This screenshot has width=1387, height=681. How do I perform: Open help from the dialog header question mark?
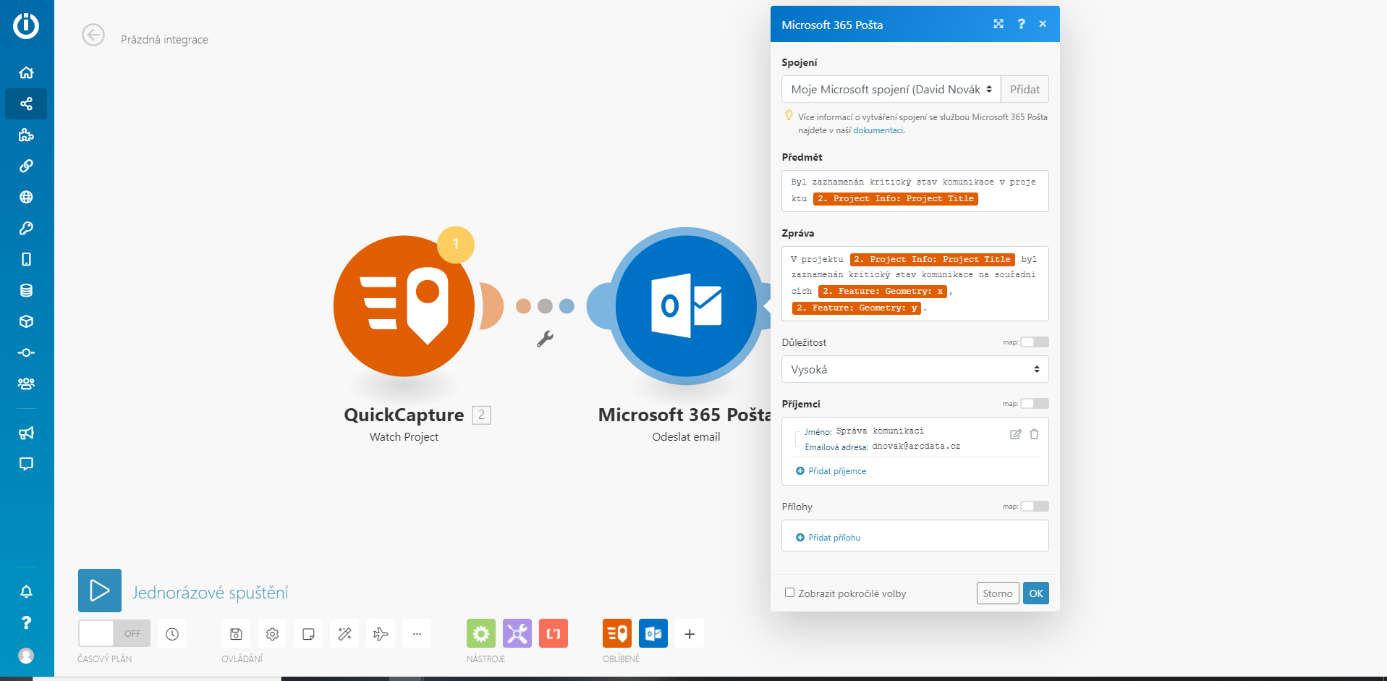tap(1021, 24)
